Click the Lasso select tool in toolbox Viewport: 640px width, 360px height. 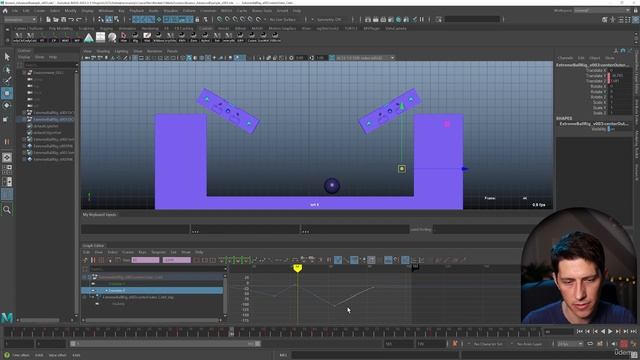pos(7,70)
